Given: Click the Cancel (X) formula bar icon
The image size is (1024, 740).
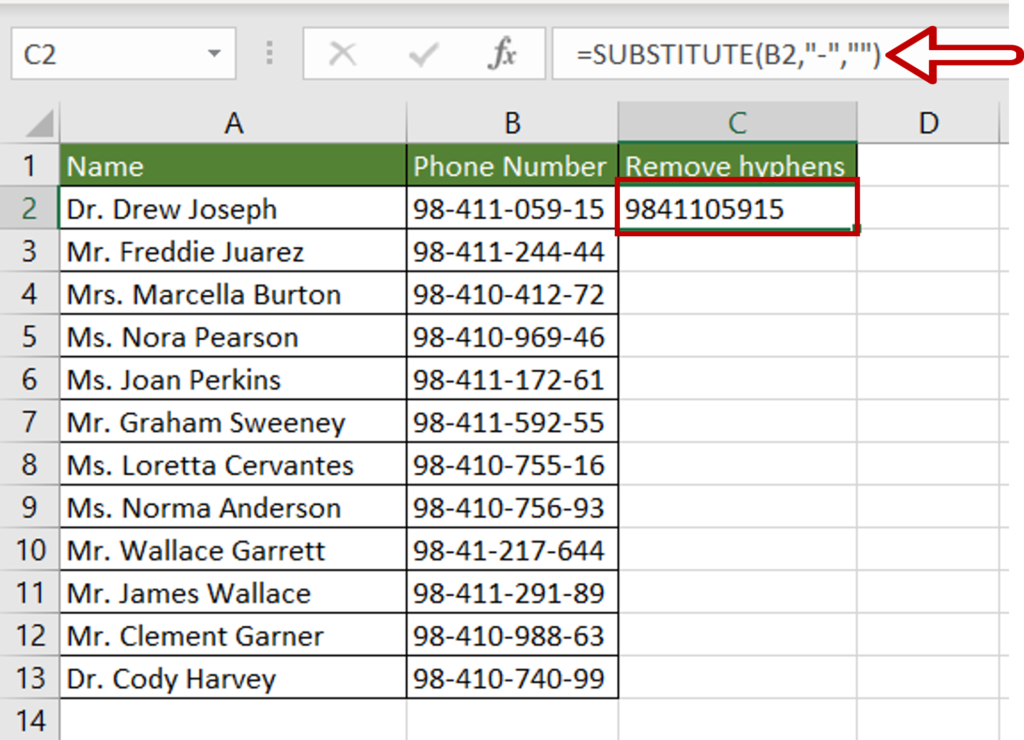Looking at the screenshot, I should tap(342, 54).
